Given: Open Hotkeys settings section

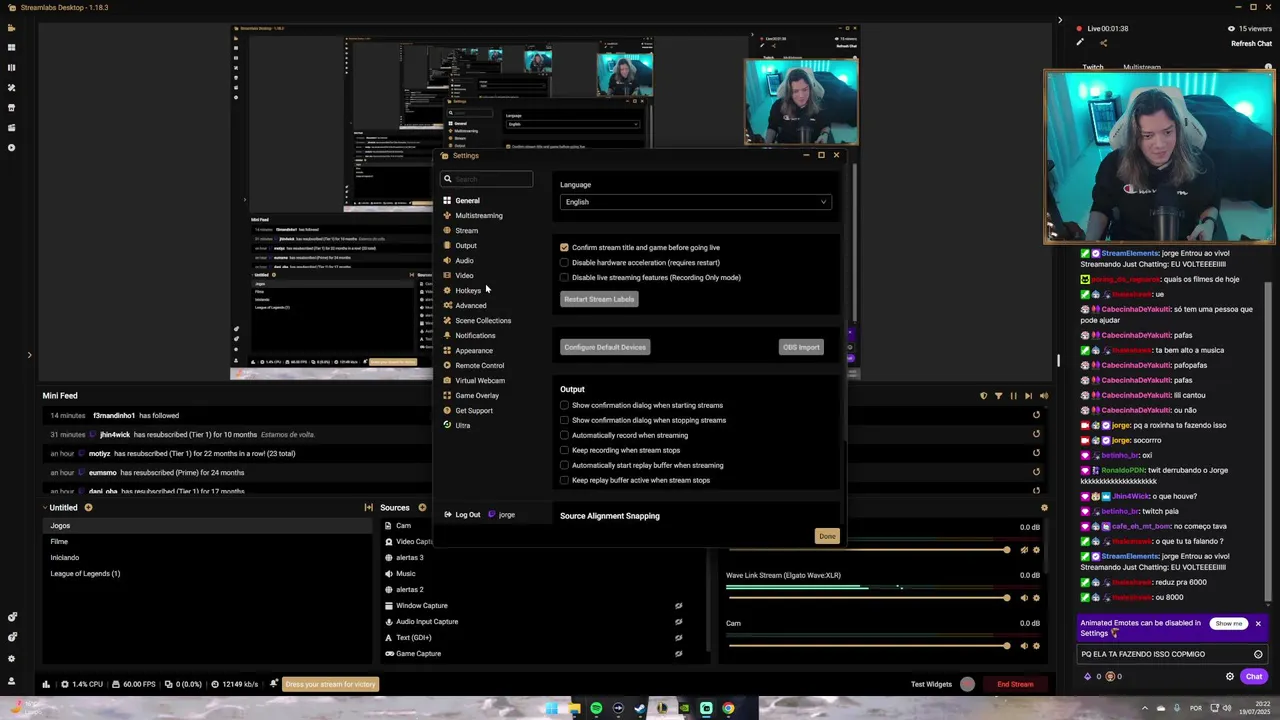Looking at the screenshot, I should tap(468, 290).
